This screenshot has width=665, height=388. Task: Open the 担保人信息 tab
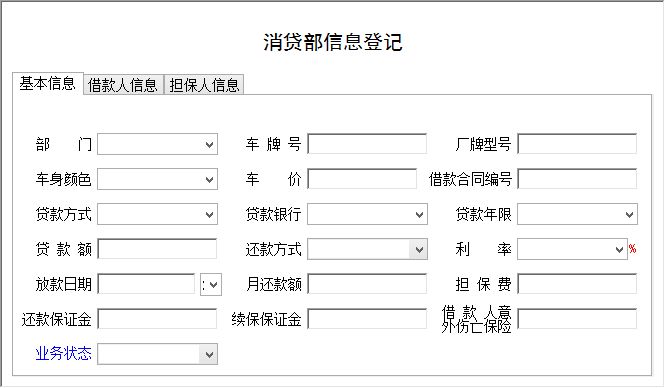point(204,85)
